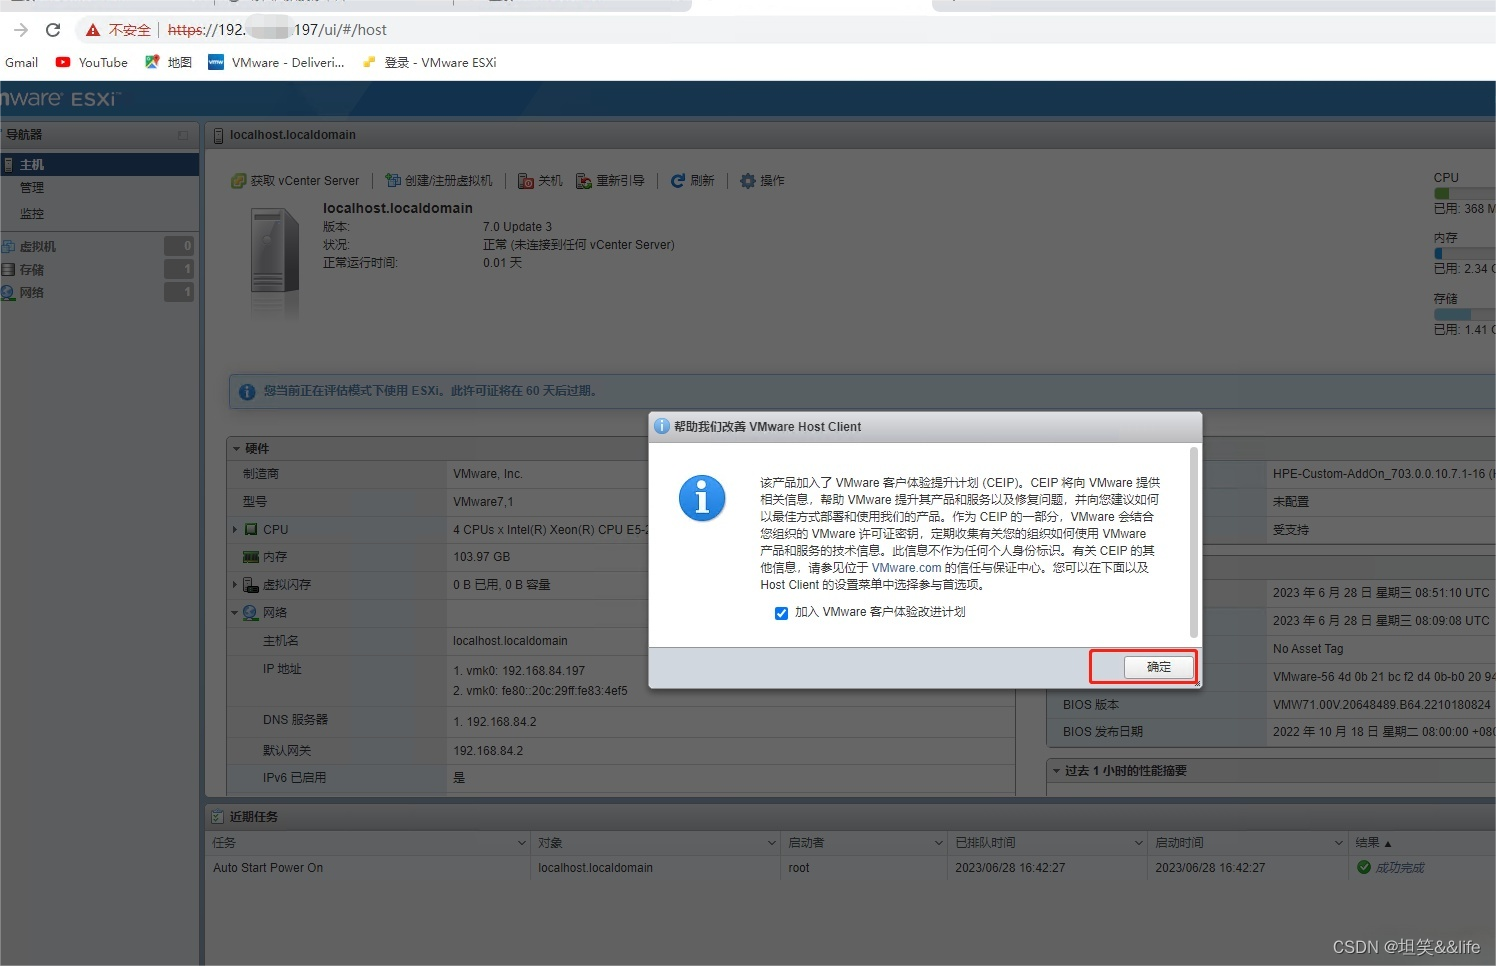Click the insecure connection warning icon
The height and width of the screenshot is (966, 1496).
tap(93, 30)
